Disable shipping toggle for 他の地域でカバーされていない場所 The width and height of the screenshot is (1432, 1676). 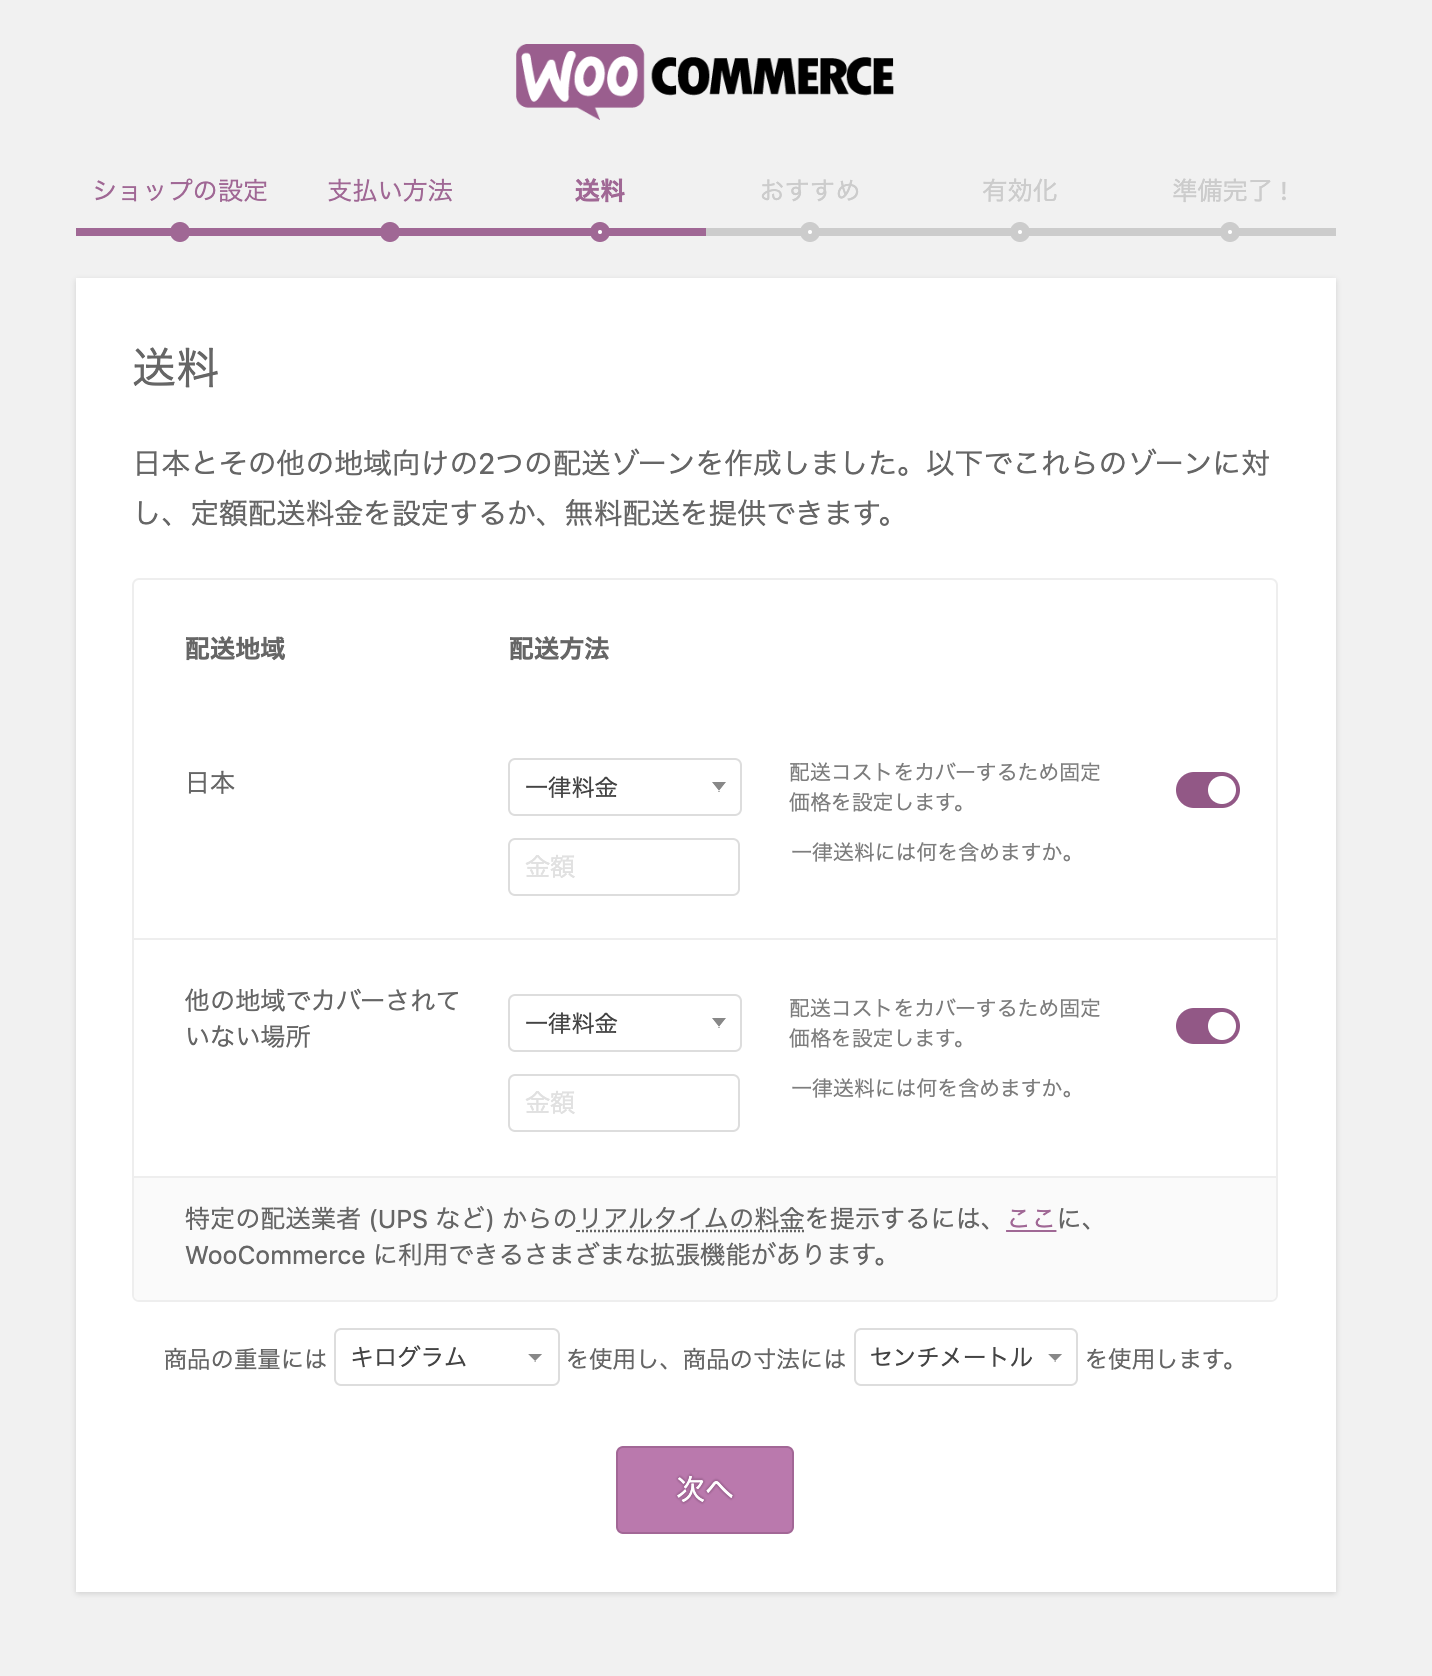tap(1208, 1026)
